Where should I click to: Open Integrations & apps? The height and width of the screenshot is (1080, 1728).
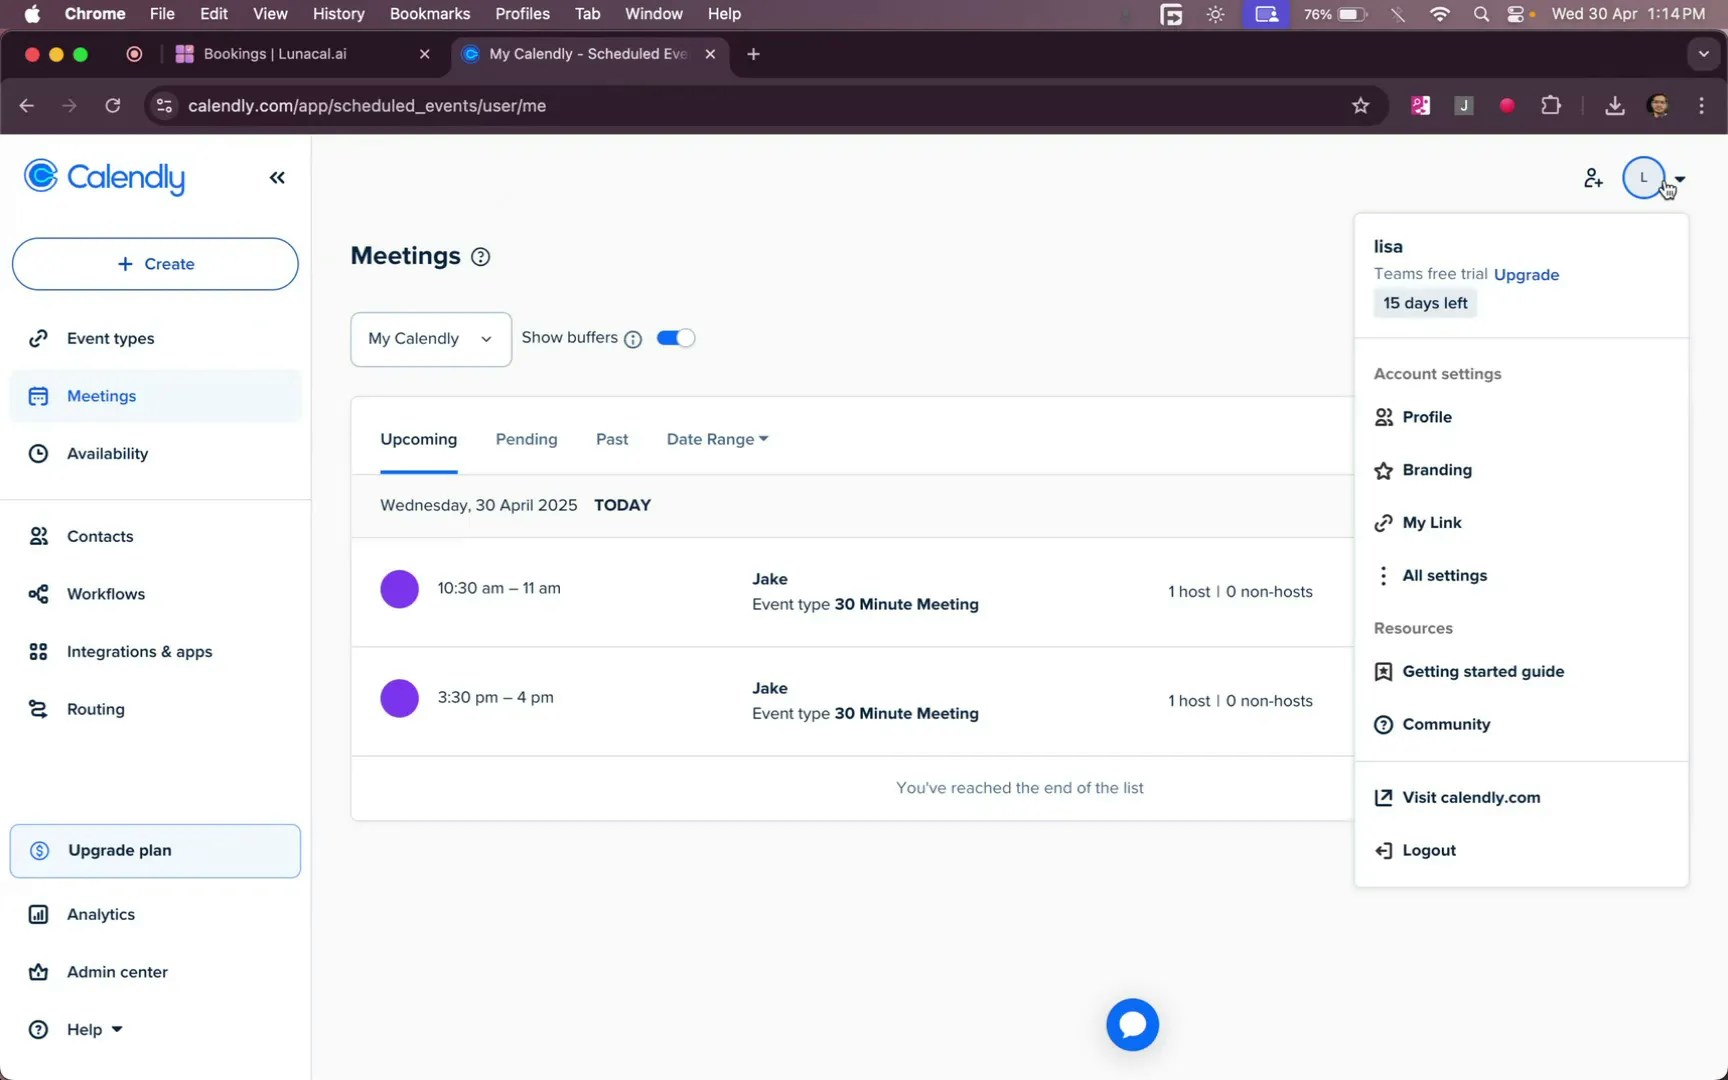pyautogui.click(x=155, y=652)
